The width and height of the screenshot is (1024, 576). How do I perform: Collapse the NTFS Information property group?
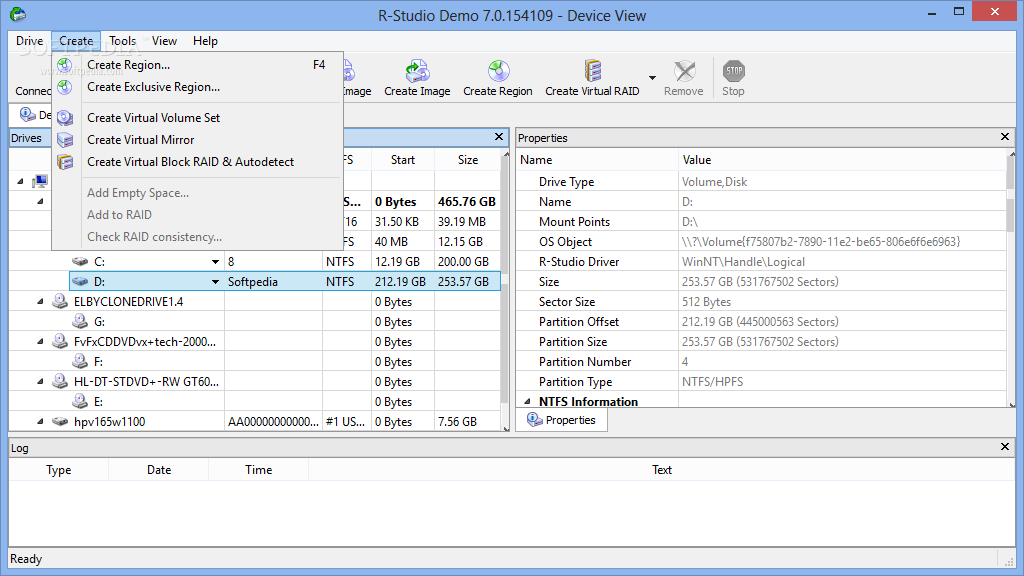pyautogui.click(x=527, y=402)
